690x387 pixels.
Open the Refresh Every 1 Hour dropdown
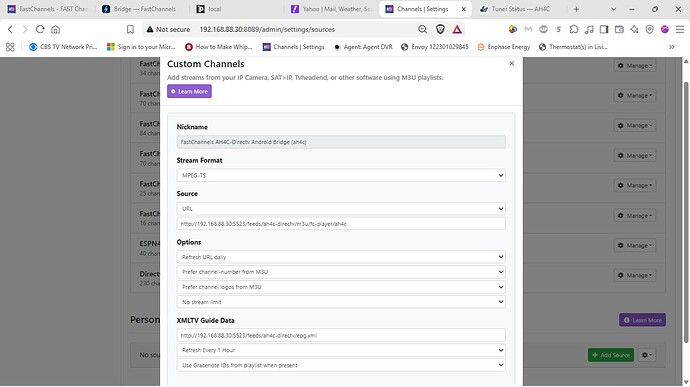click(341, 350)
